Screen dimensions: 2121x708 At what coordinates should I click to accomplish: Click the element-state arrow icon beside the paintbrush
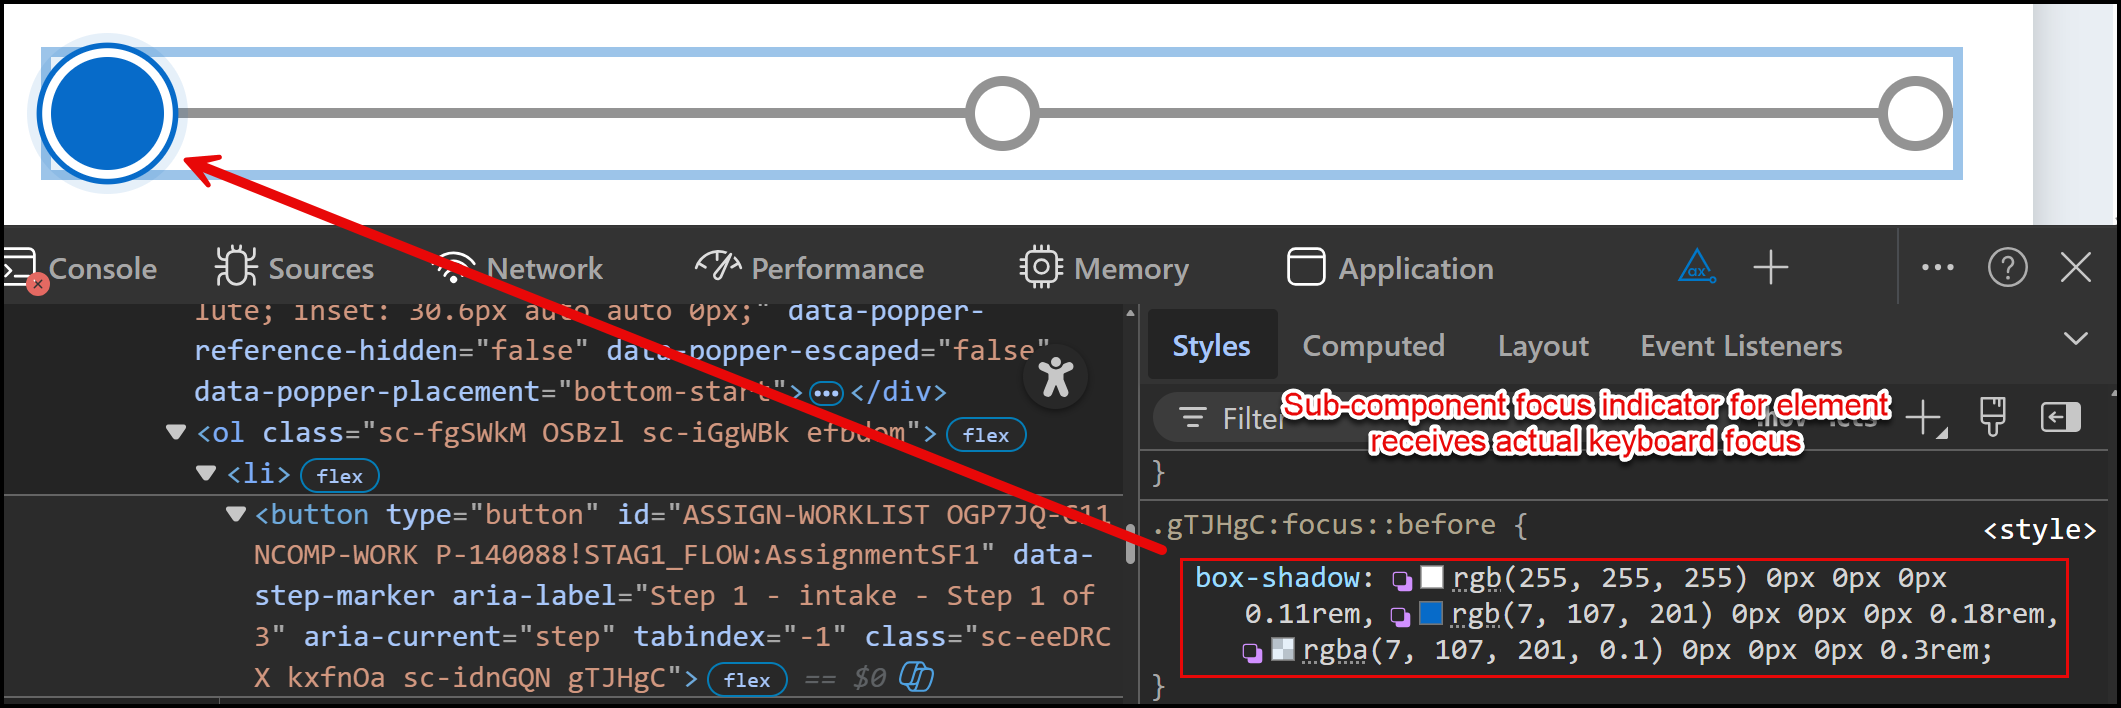[x=2060, y=418]
